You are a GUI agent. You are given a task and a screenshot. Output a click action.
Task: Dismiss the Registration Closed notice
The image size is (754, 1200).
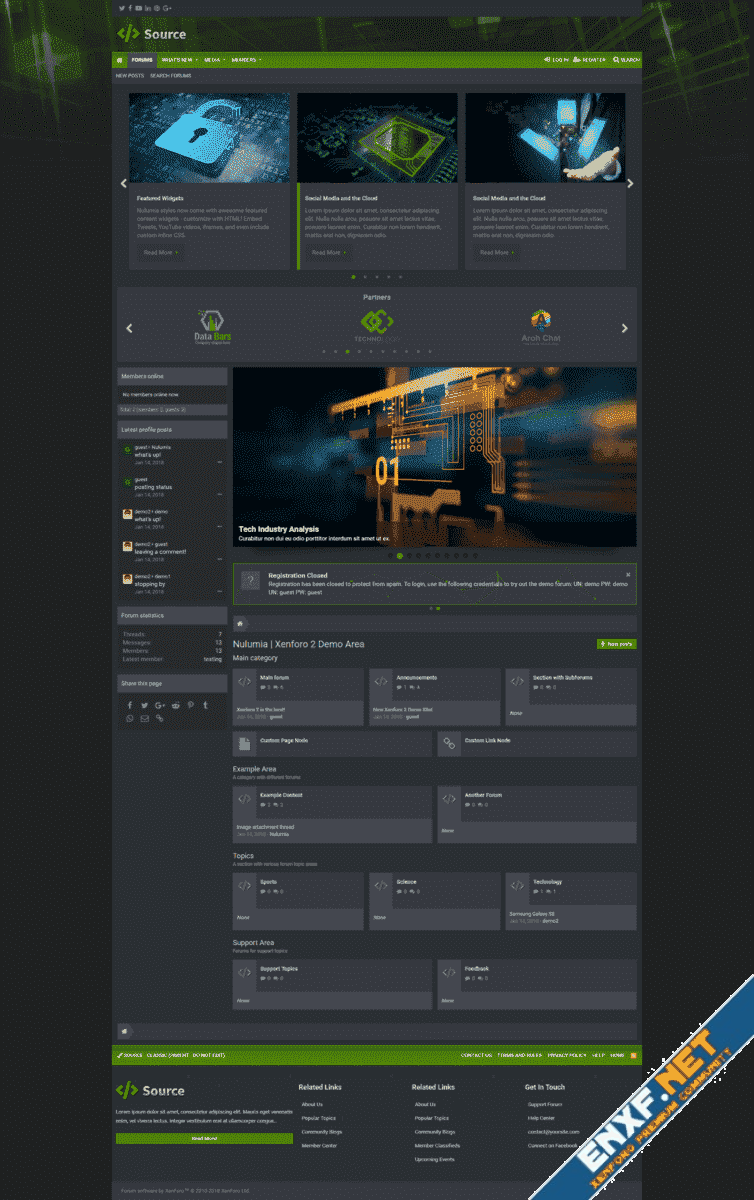(x=628, y=575)
